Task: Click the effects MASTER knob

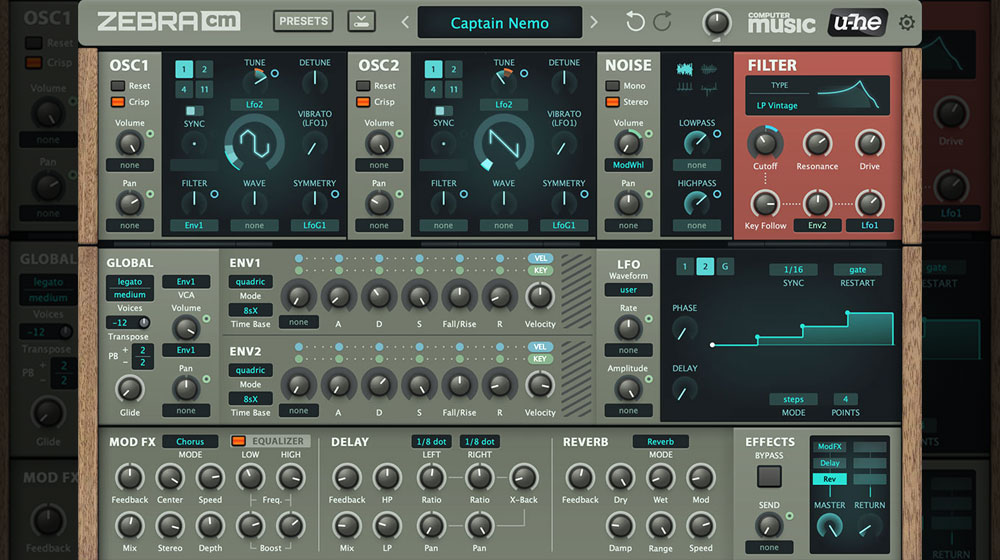Action: (829, 527)
